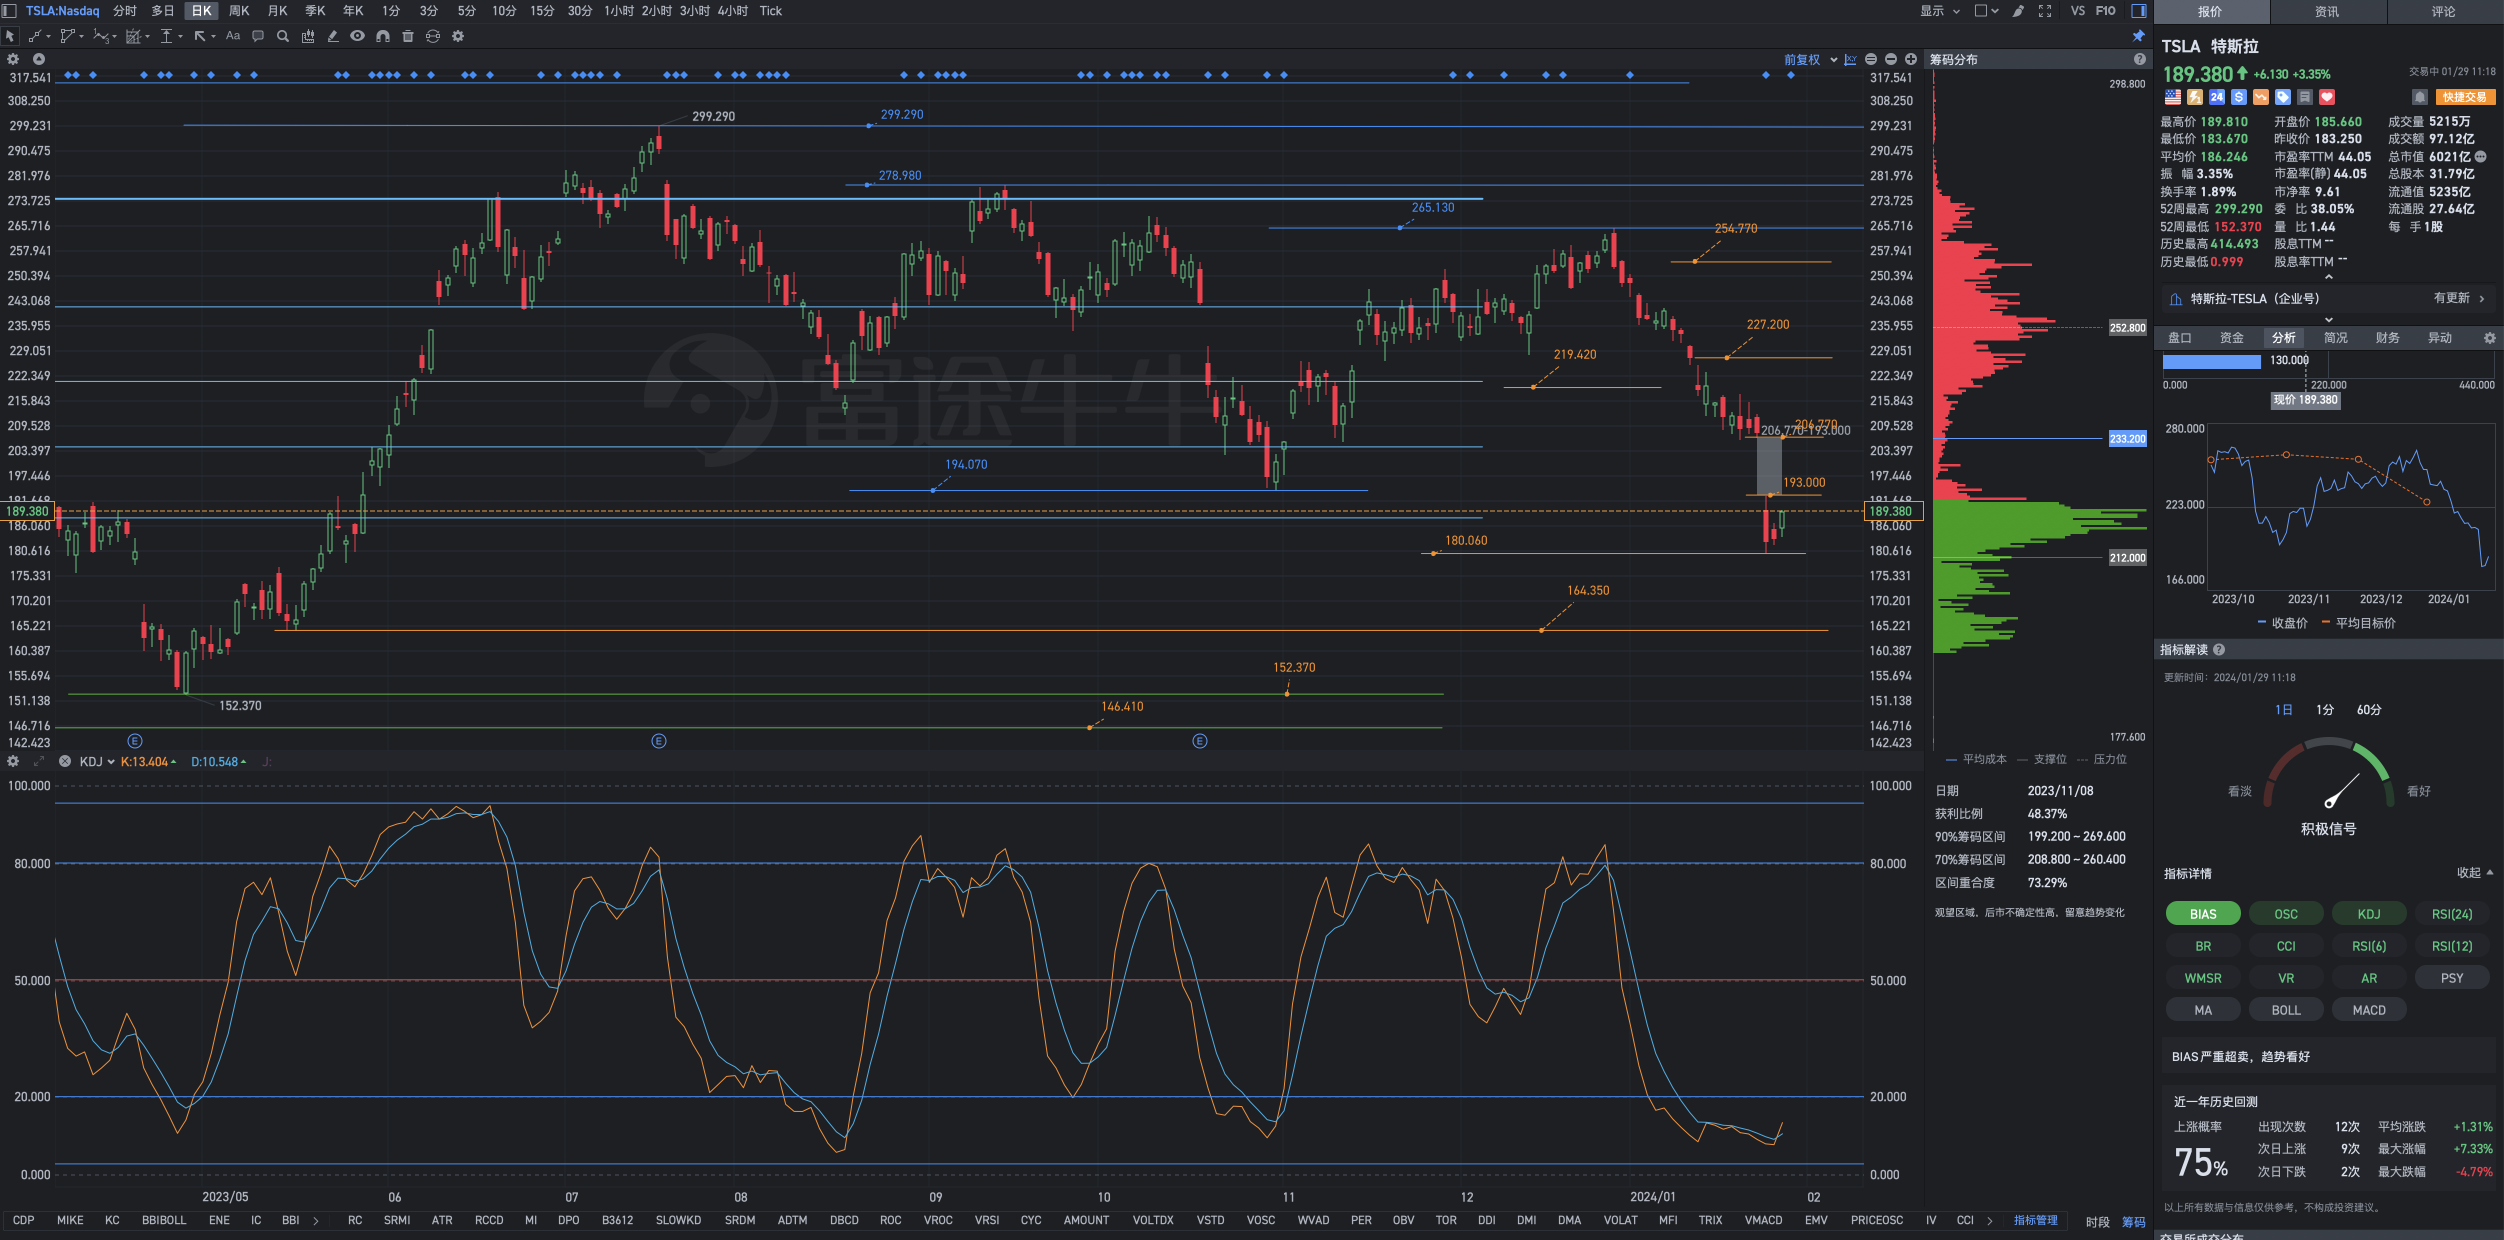Viewport: 2504px width, 1240px height.
Task: Select the MACD indicator chip
Action: click(x=2369, y=1010)
